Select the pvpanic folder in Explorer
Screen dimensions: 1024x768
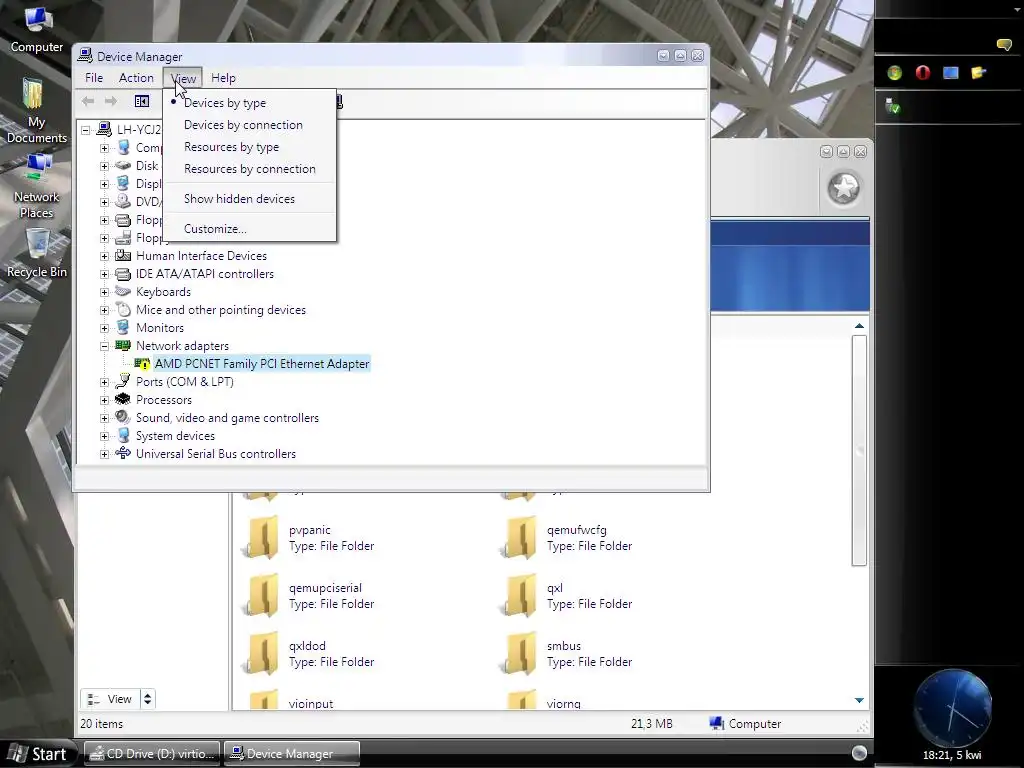coord(309,538)
